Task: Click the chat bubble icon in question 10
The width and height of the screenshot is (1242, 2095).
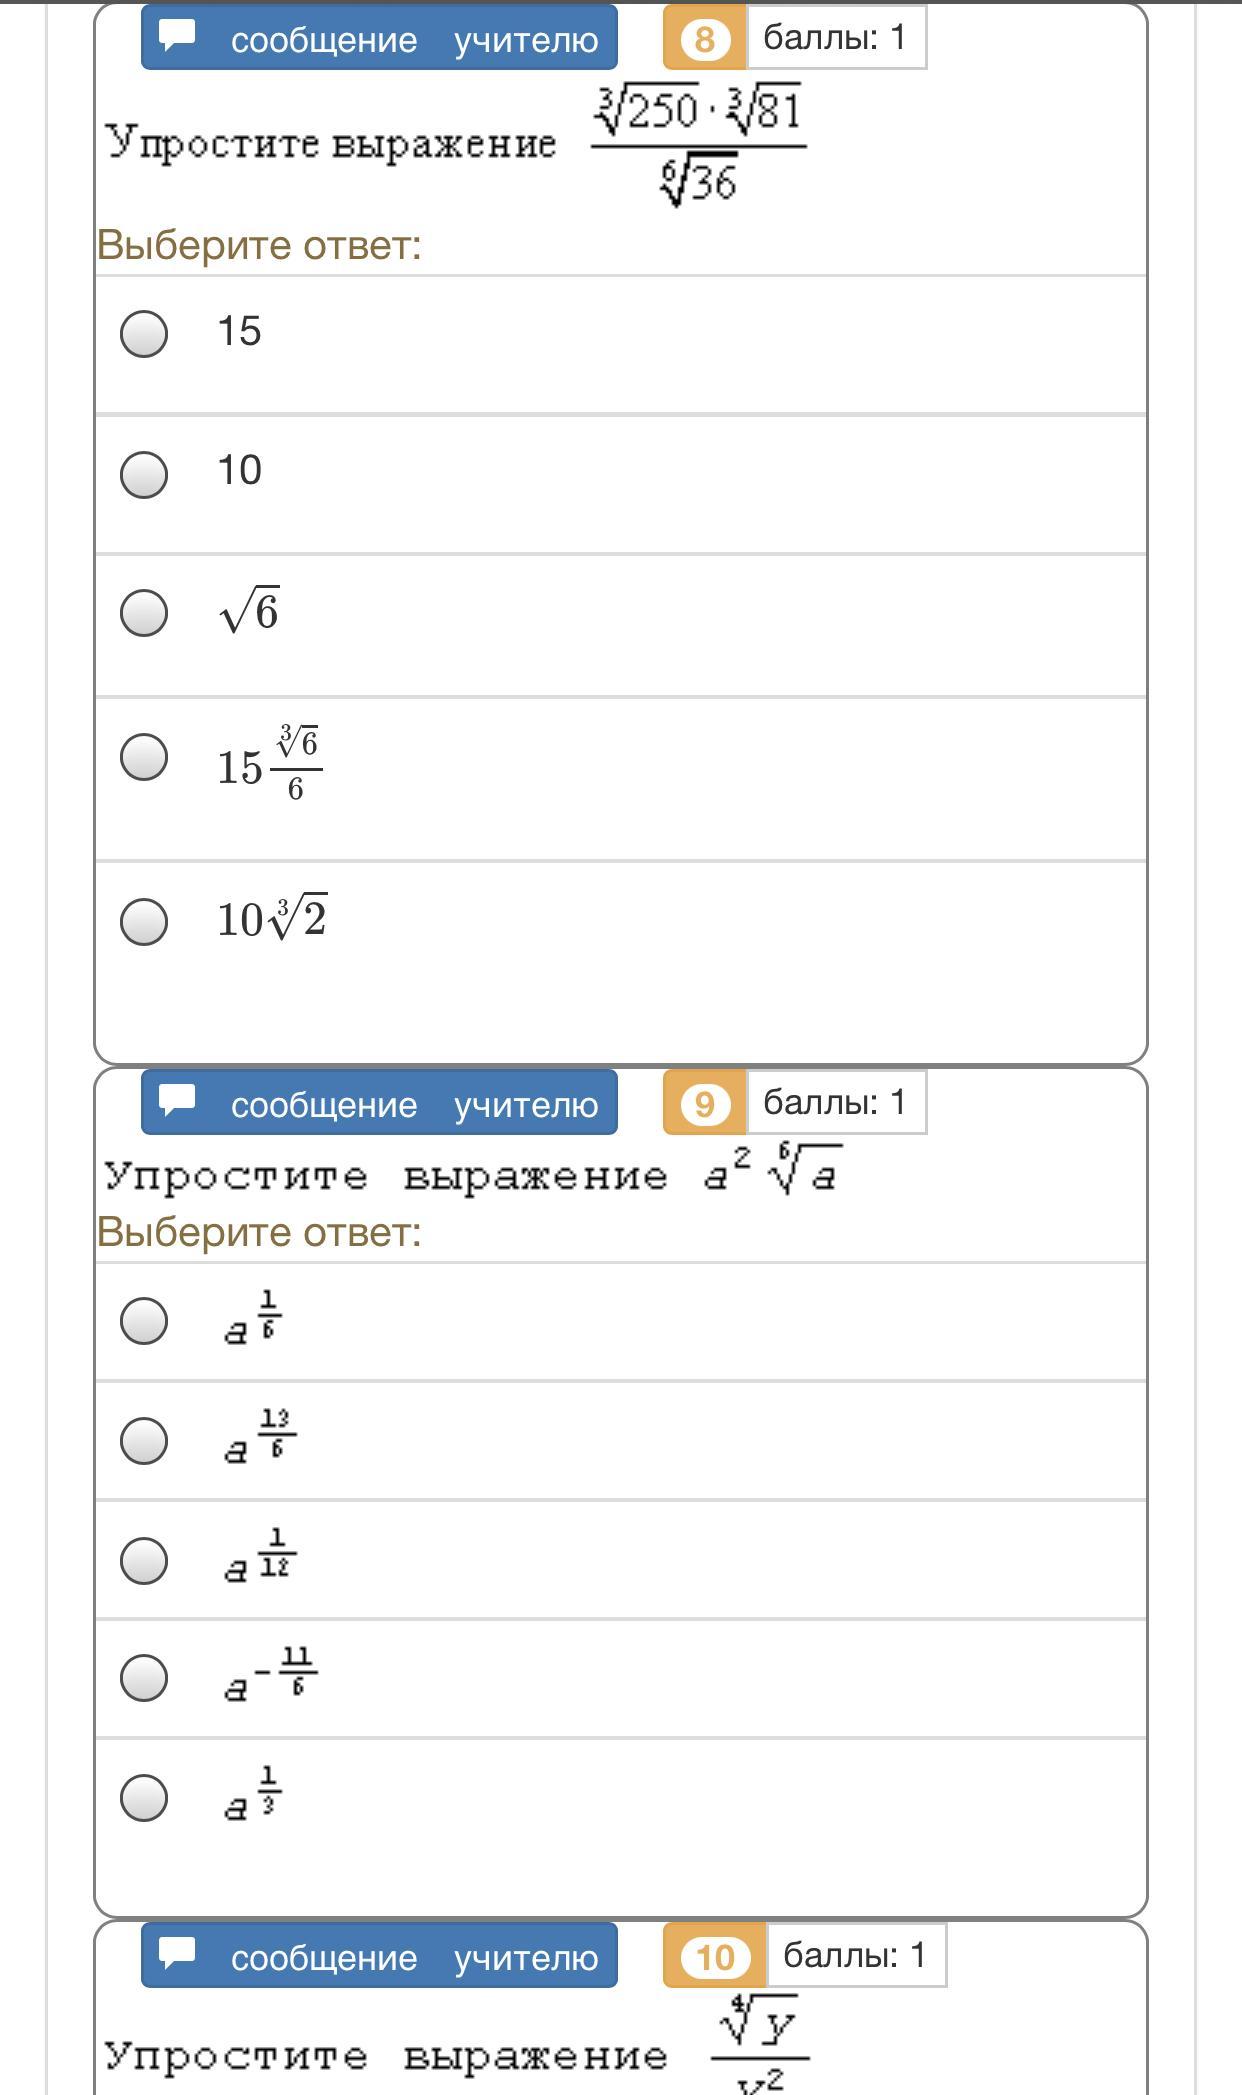Action: click(177, 1953)
